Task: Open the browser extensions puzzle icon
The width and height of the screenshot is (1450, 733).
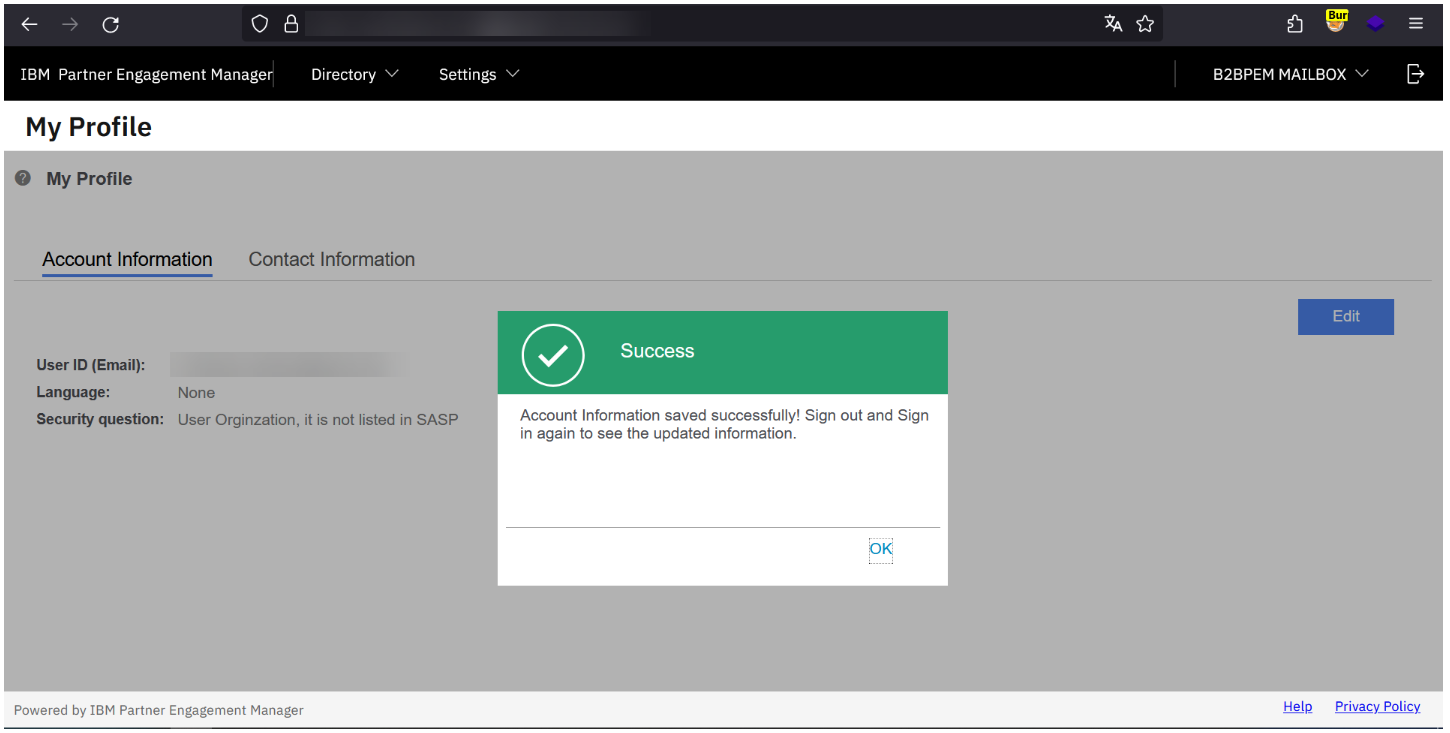Action: (1295, 25)
